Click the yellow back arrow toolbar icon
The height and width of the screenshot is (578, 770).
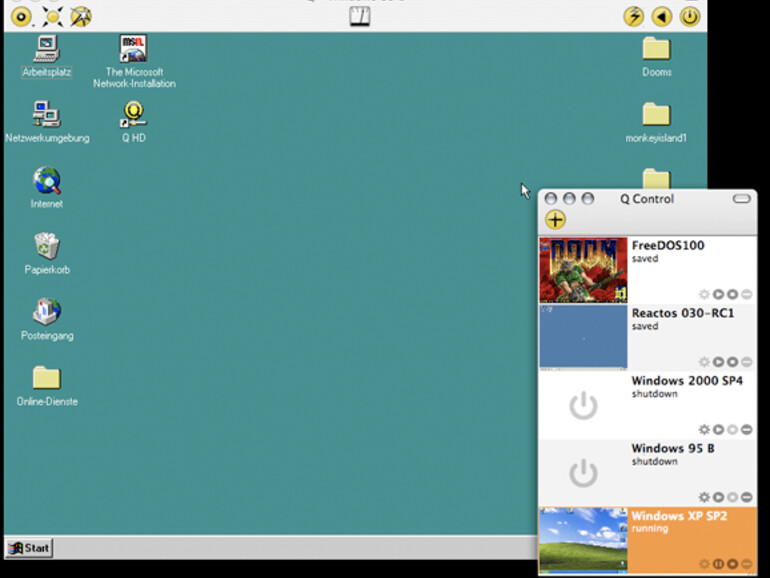(661, 16)
